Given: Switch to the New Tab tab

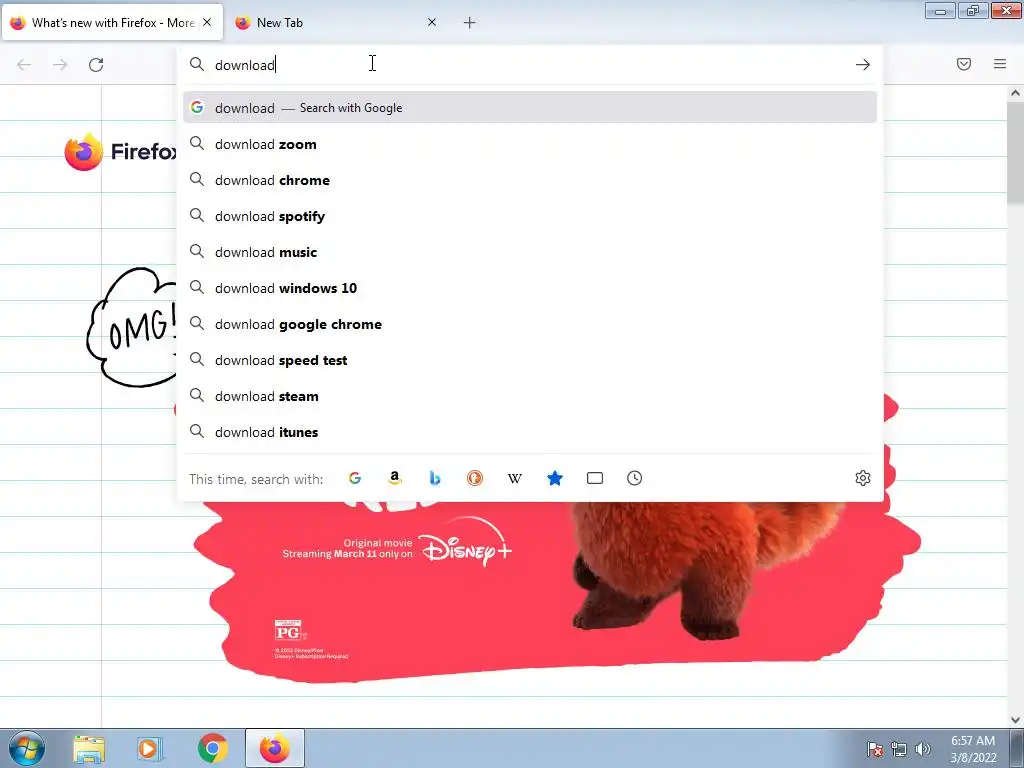Looking at the screenshot, I should (336, 22).
